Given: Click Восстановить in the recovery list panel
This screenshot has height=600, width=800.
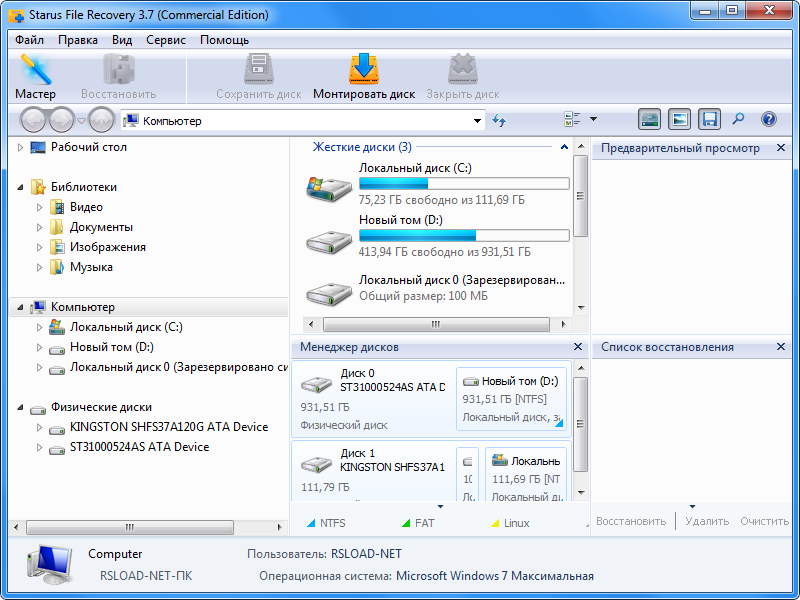Looking at the screenshot, I should click(631, 521).
